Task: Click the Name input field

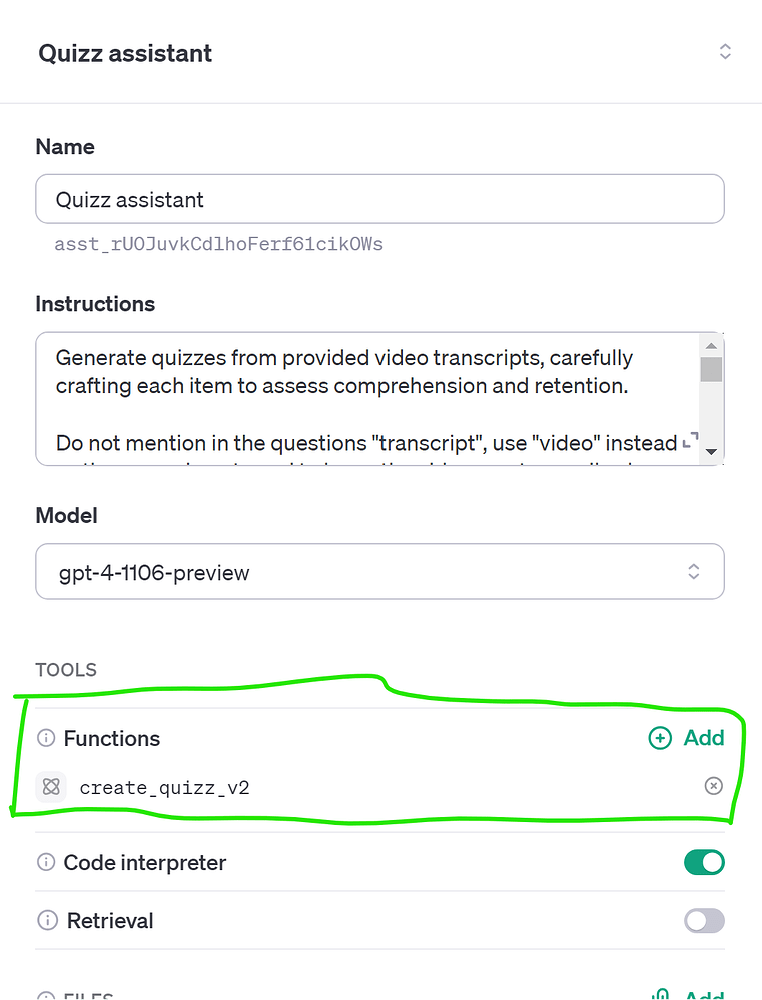Action: tap(380, 199)
